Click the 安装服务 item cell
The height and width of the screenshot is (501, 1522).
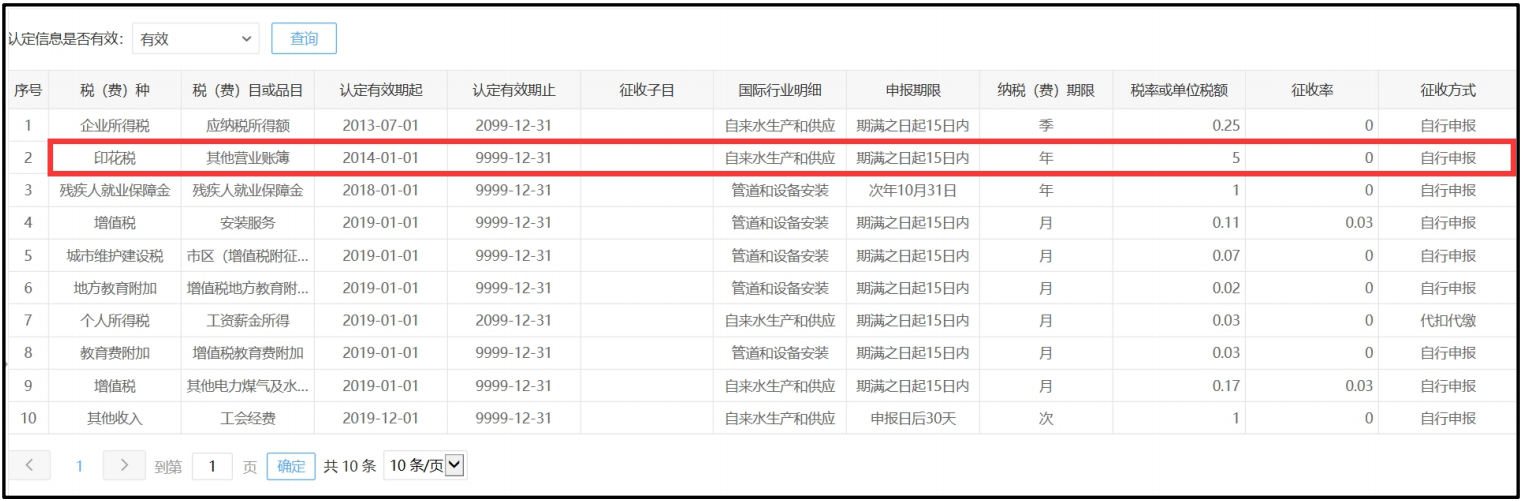click(247, 223)
